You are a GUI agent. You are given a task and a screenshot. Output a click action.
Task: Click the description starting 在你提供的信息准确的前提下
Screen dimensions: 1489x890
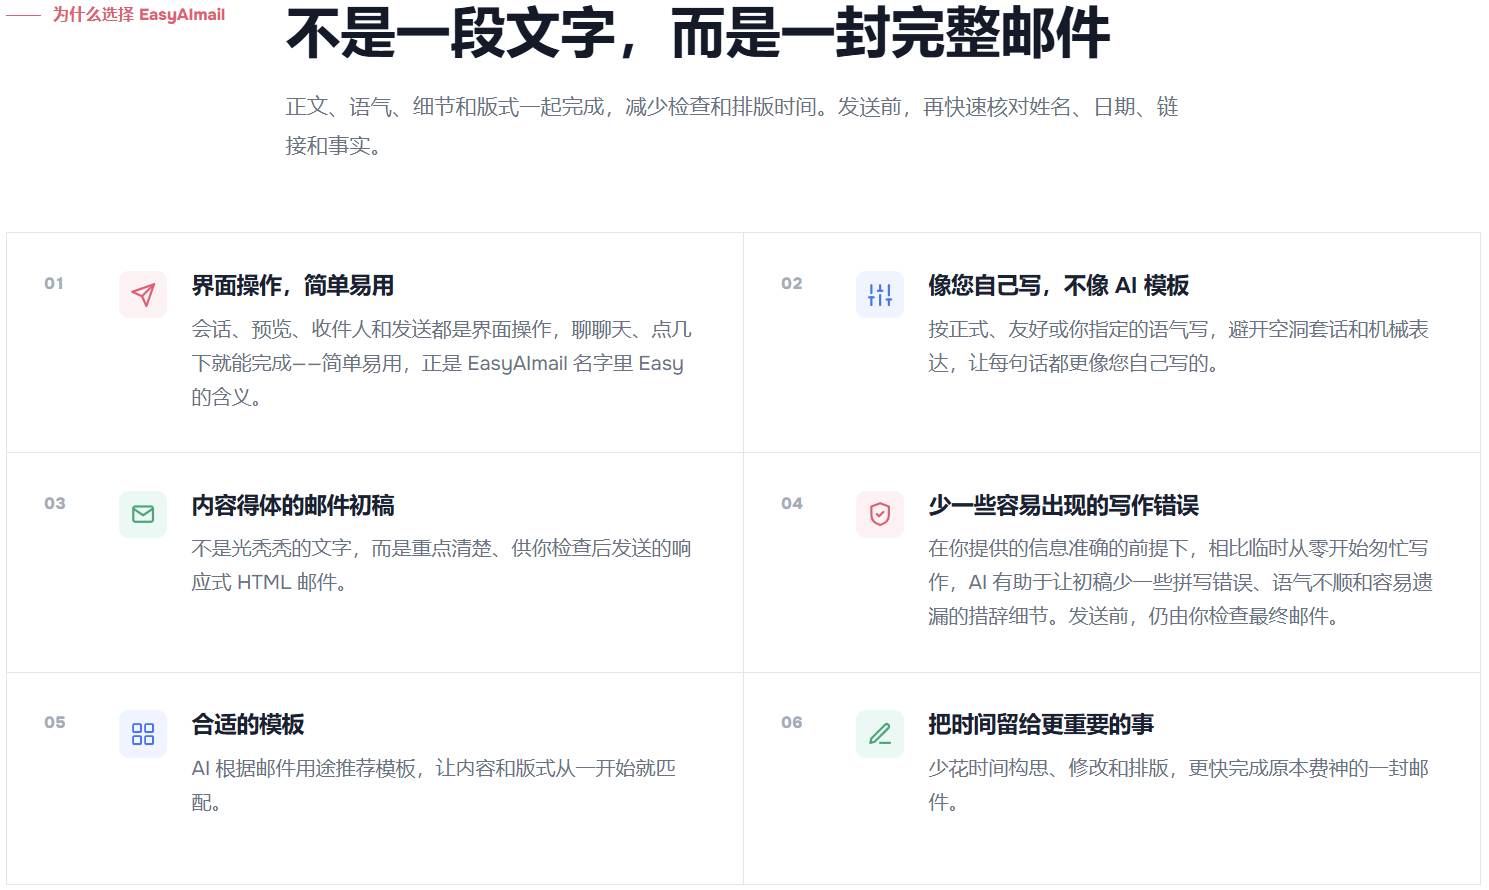1180,582
